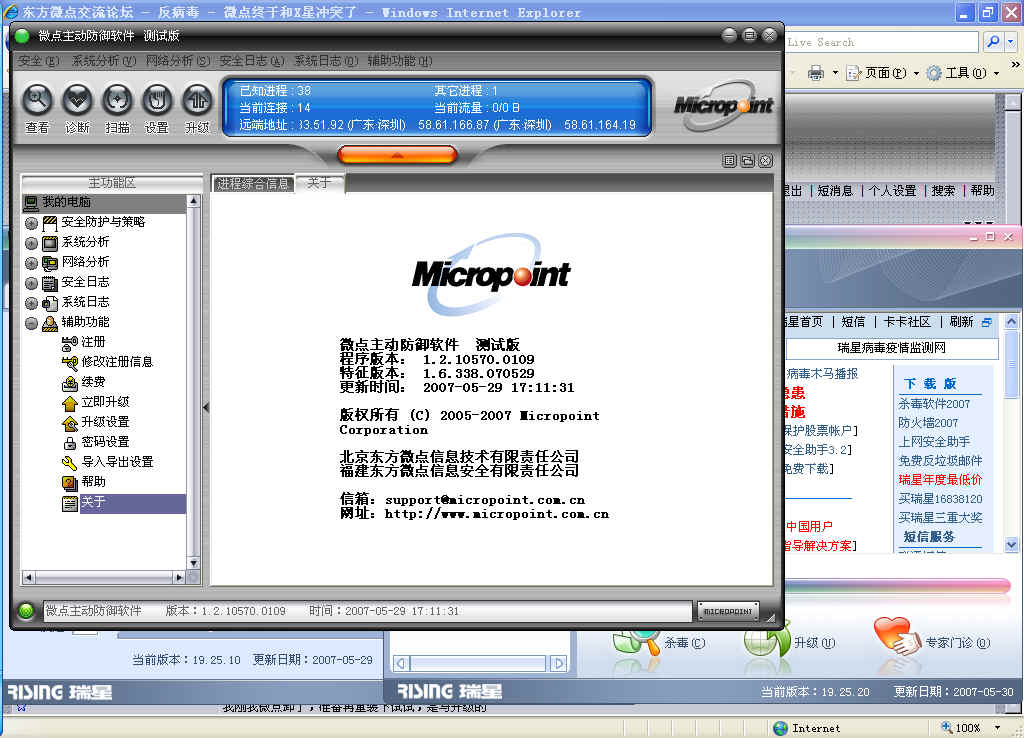The height and width of the screenshot is (738, 1024).
Task: Open 帮助 in the Micropoint function tree
Action: point(84,482)
